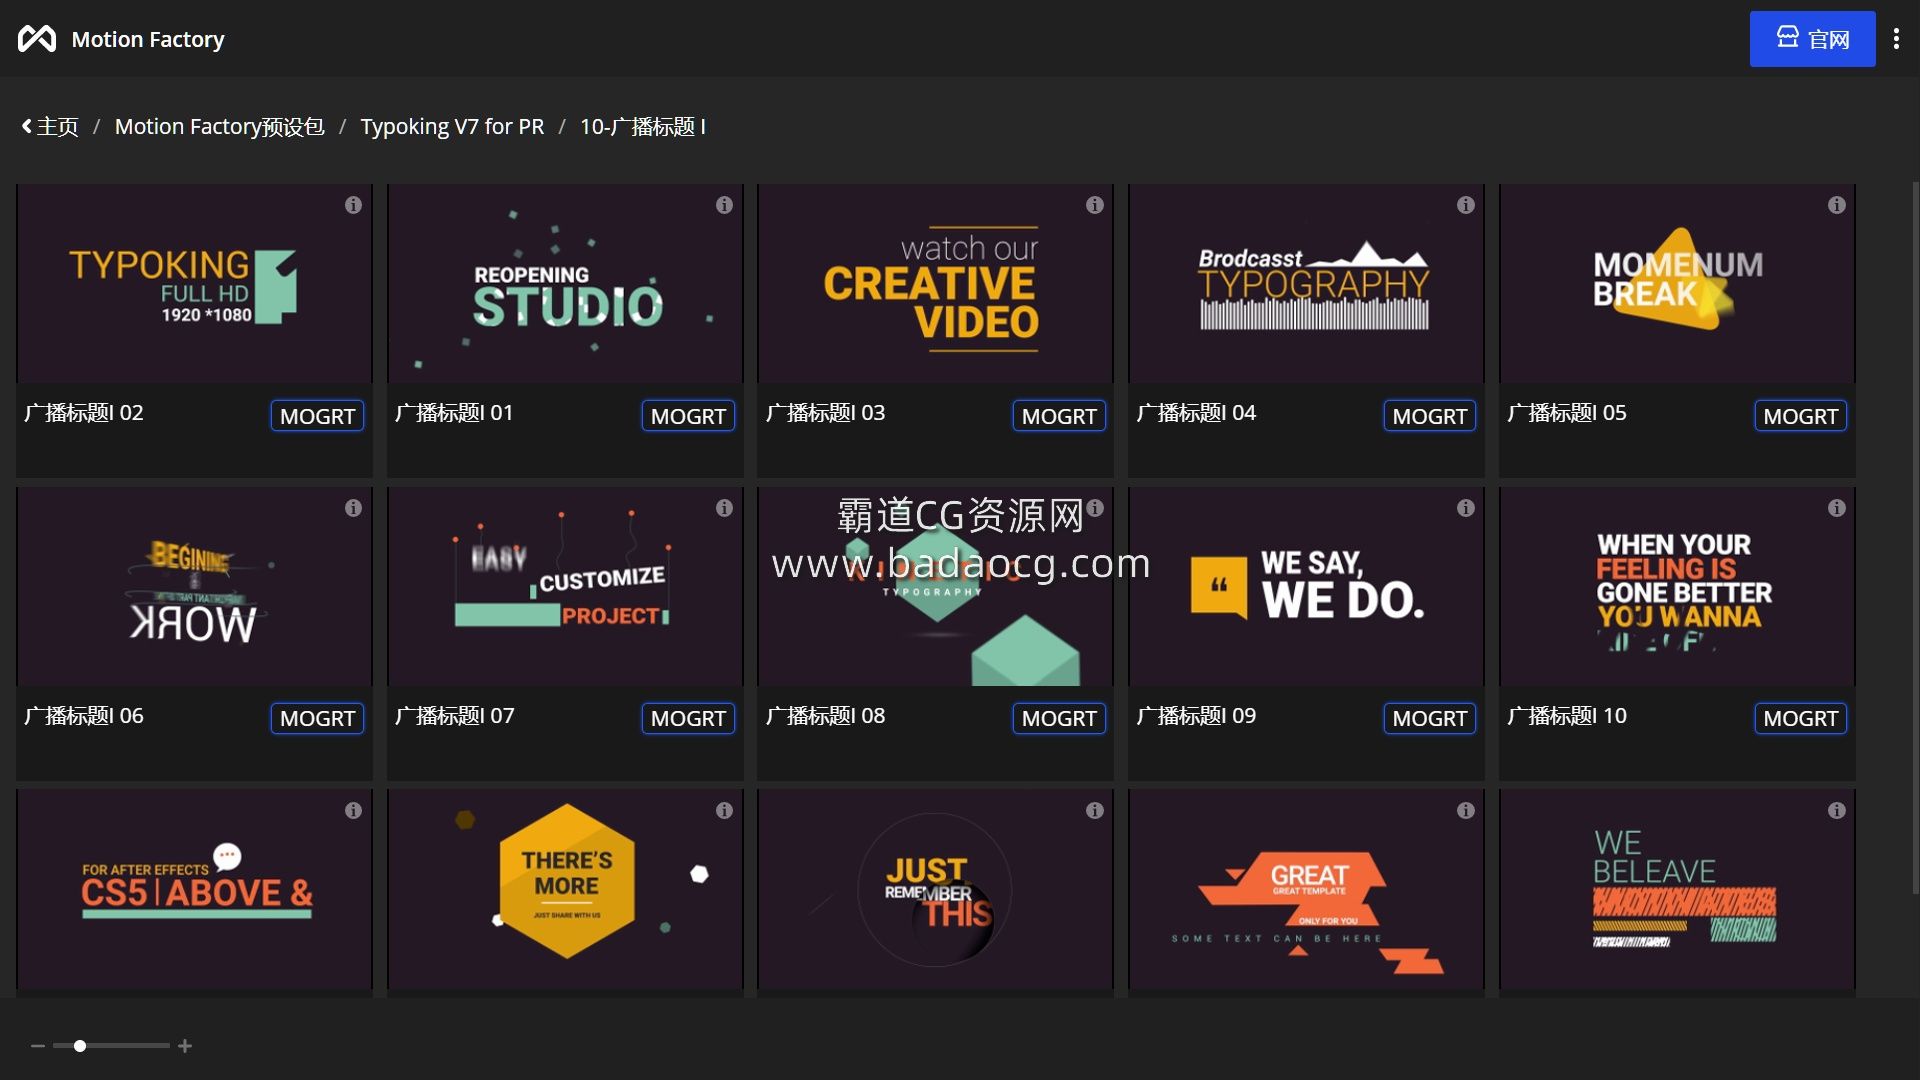Screen dimensions: 1920x1080
Task: Open info on GREAT template thumbnail
Action: (x=1466, y=811)
